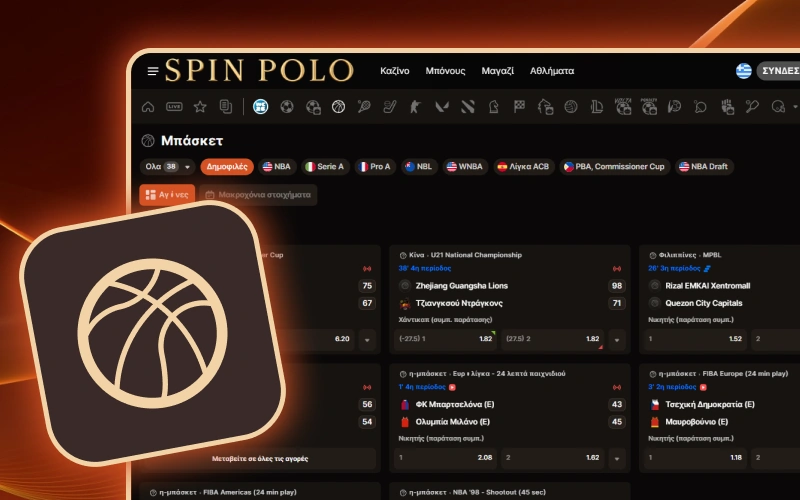Image resolution: width=800 pixels, height=500 pixels.
Task: Open Quezon City Capitals team name
Action: point(704,303)
